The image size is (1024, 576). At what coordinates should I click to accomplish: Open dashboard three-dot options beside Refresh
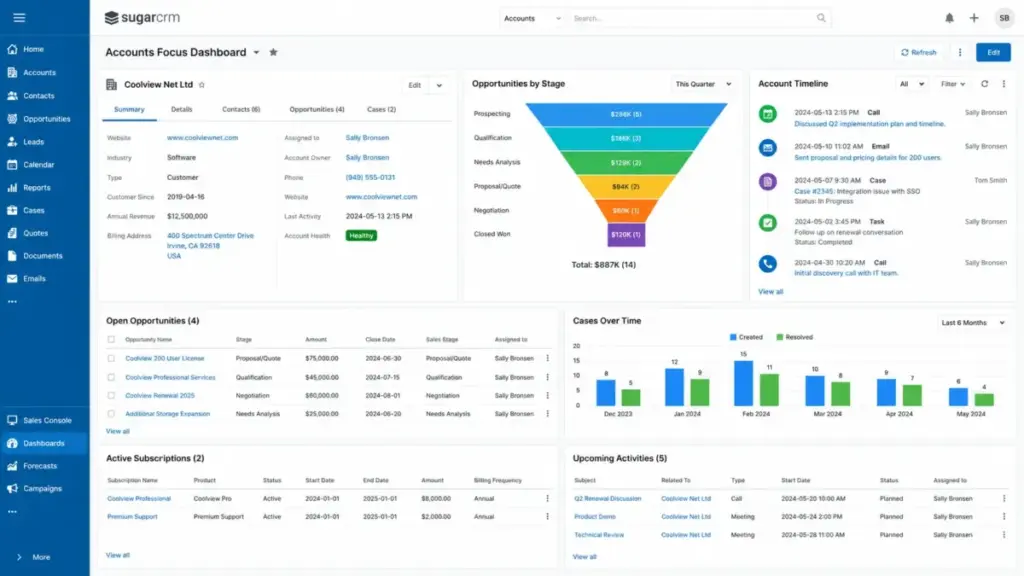(x=959, y=52)
